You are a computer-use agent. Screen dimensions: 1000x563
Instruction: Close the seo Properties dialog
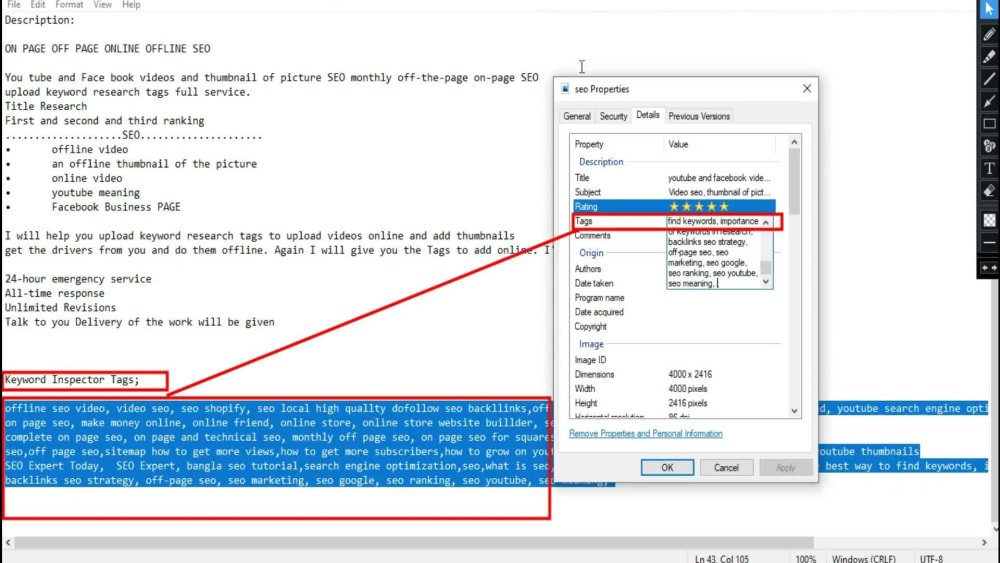[x=807, y=89]
